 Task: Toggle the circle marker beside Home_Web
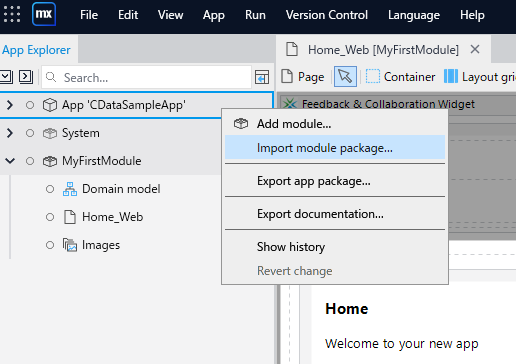tap(50, 217)
